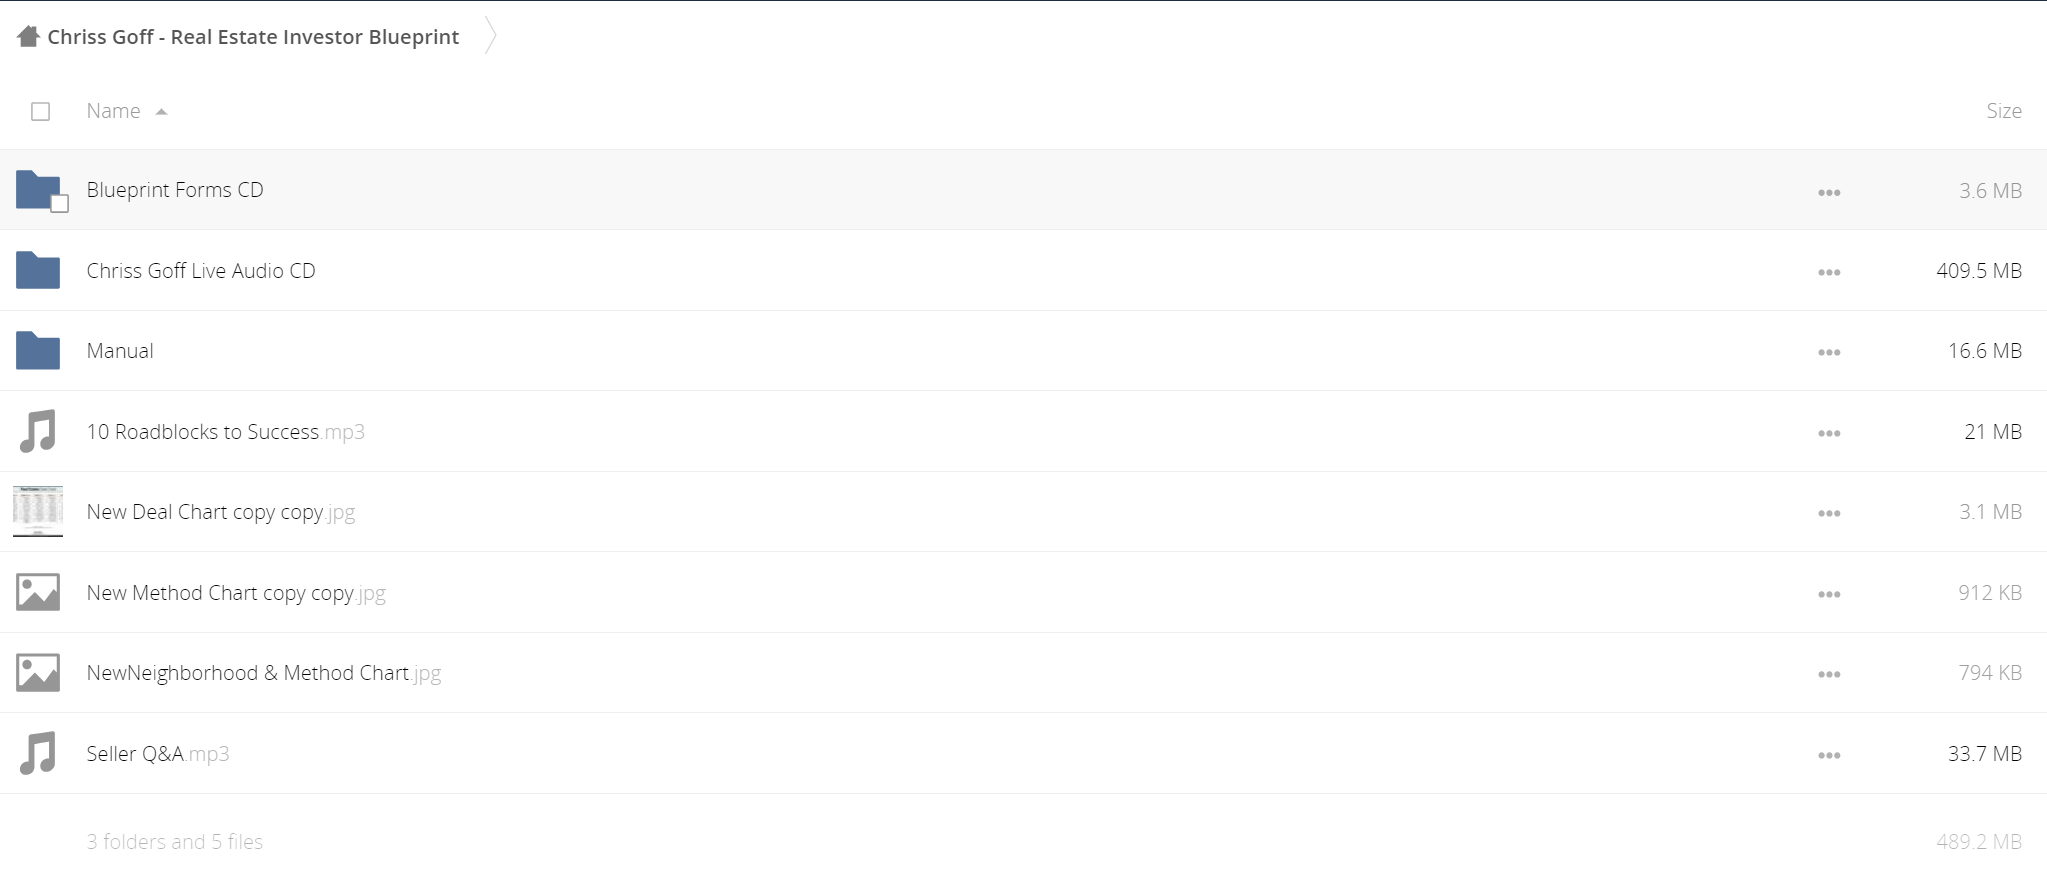The height and width of the screenshot is (885, 2047).
Task: Open the New Deal Chart copy copy thumbnail
Action: [x=38, y=511]
